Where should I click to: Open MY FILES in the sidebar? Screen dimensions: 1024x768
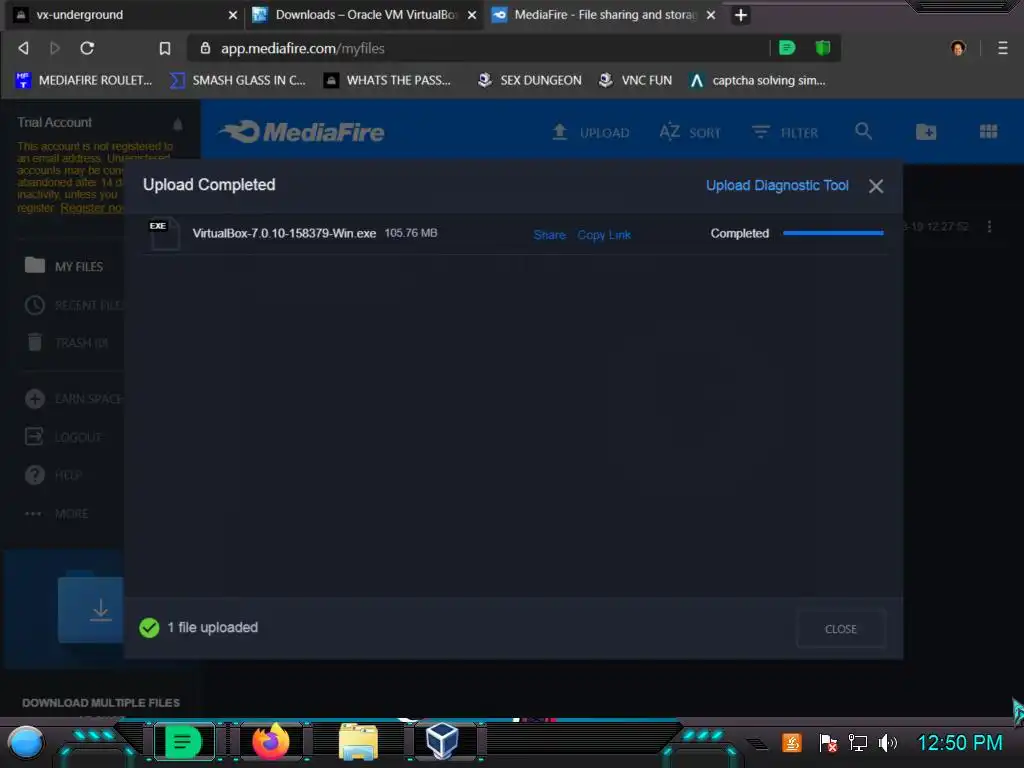coord(64,266)
